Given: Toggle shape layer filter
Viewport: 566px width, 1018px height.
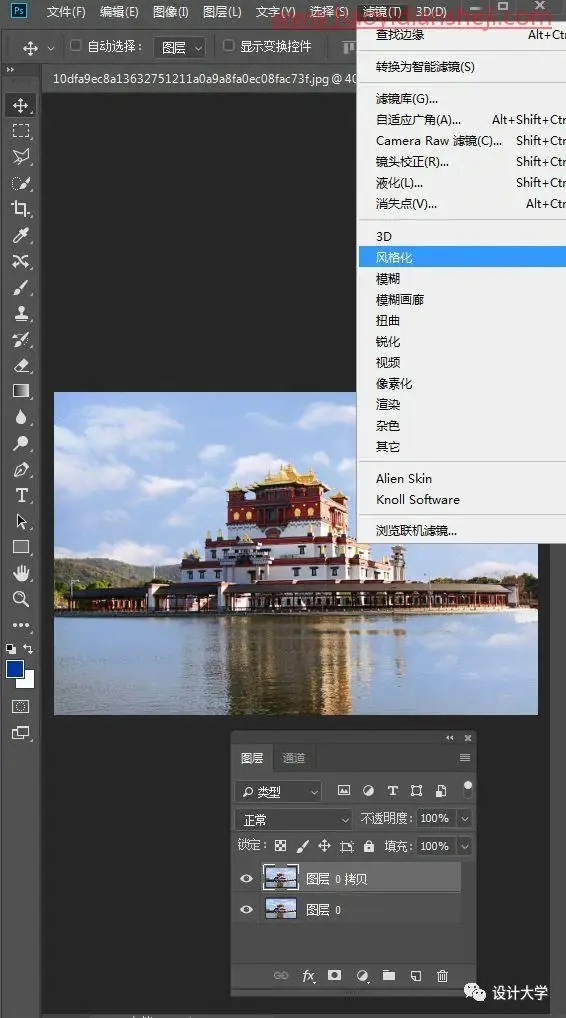Looking at the screenshot, I should coord(417,790).
